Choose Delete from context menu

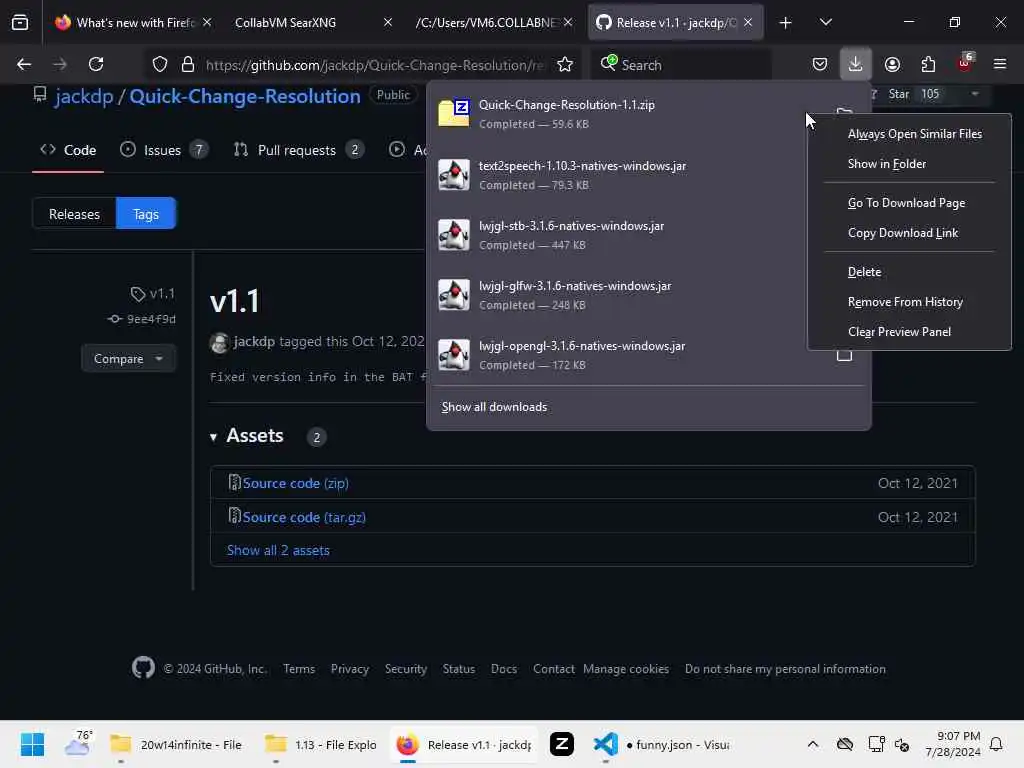909,272
